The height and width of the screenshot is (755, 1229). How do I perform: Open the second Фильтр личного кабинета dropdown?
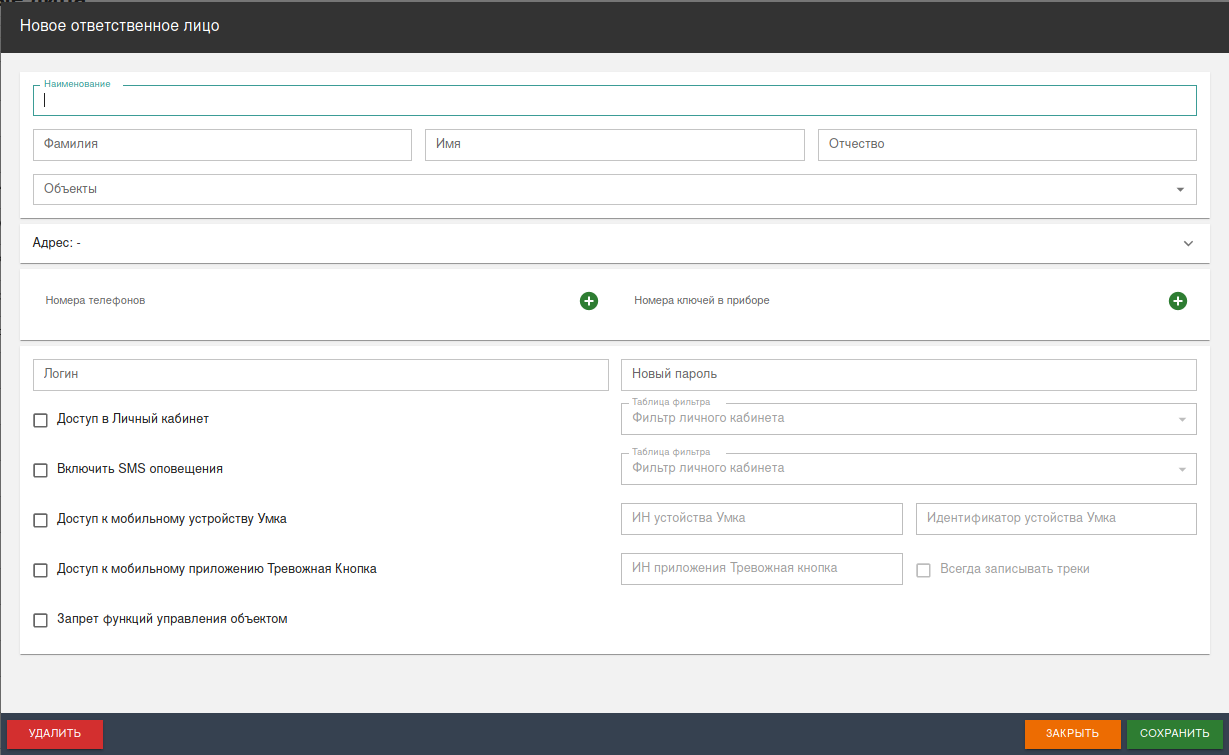pos(909,469)
